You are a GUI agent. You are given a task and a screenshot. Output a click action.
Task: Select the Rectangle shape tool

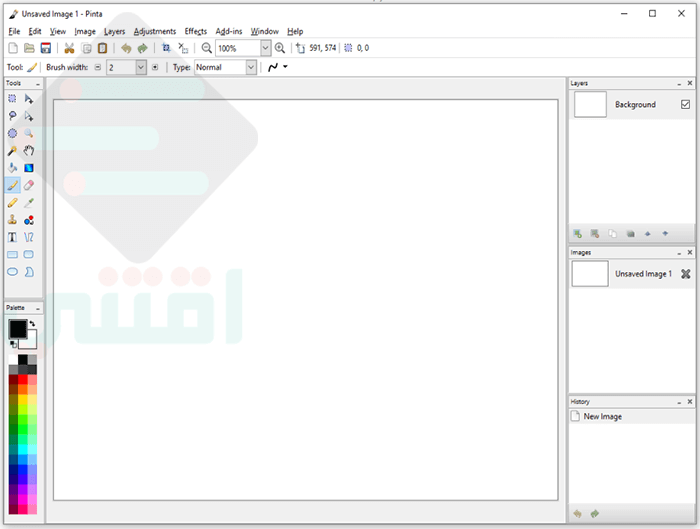[12, 254]
